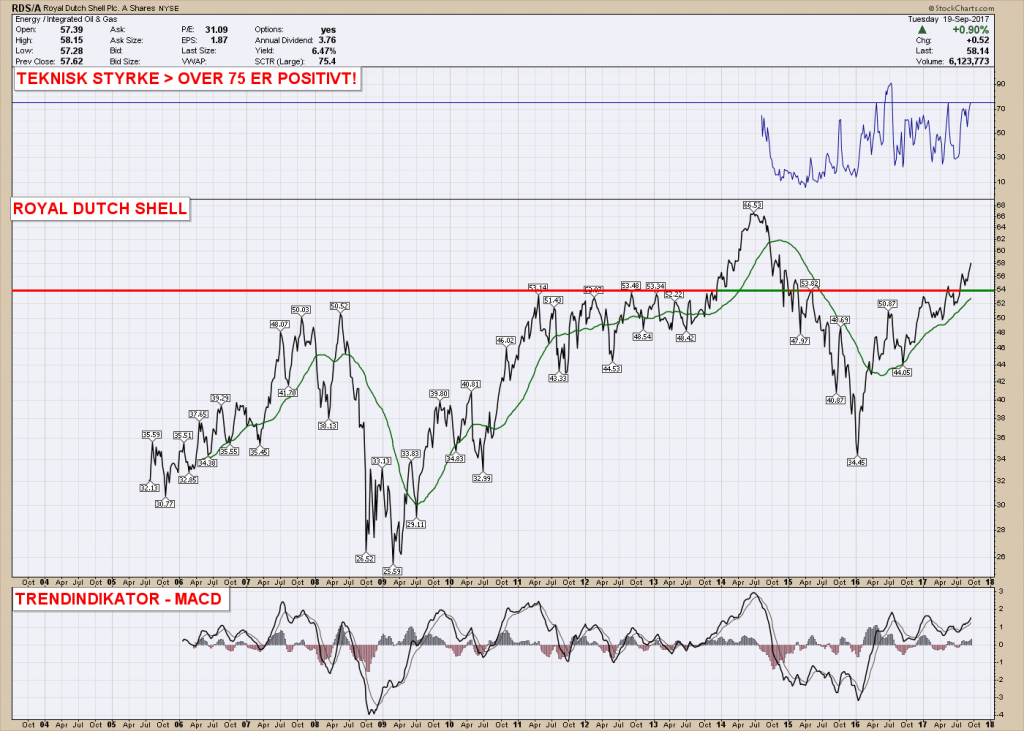Click the 53.82 price label

coord(809,284)
